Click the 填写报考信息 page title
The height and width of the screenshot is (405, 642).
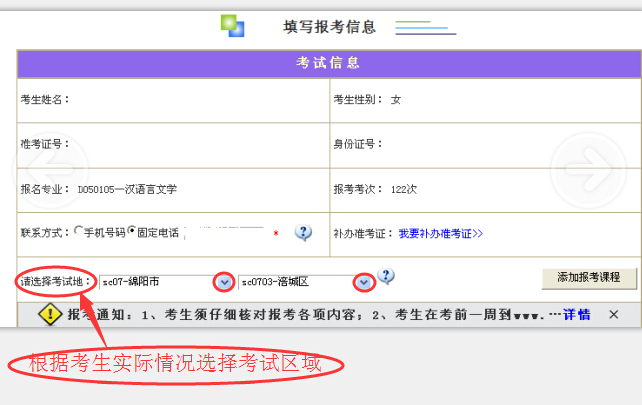coord(329,27)
